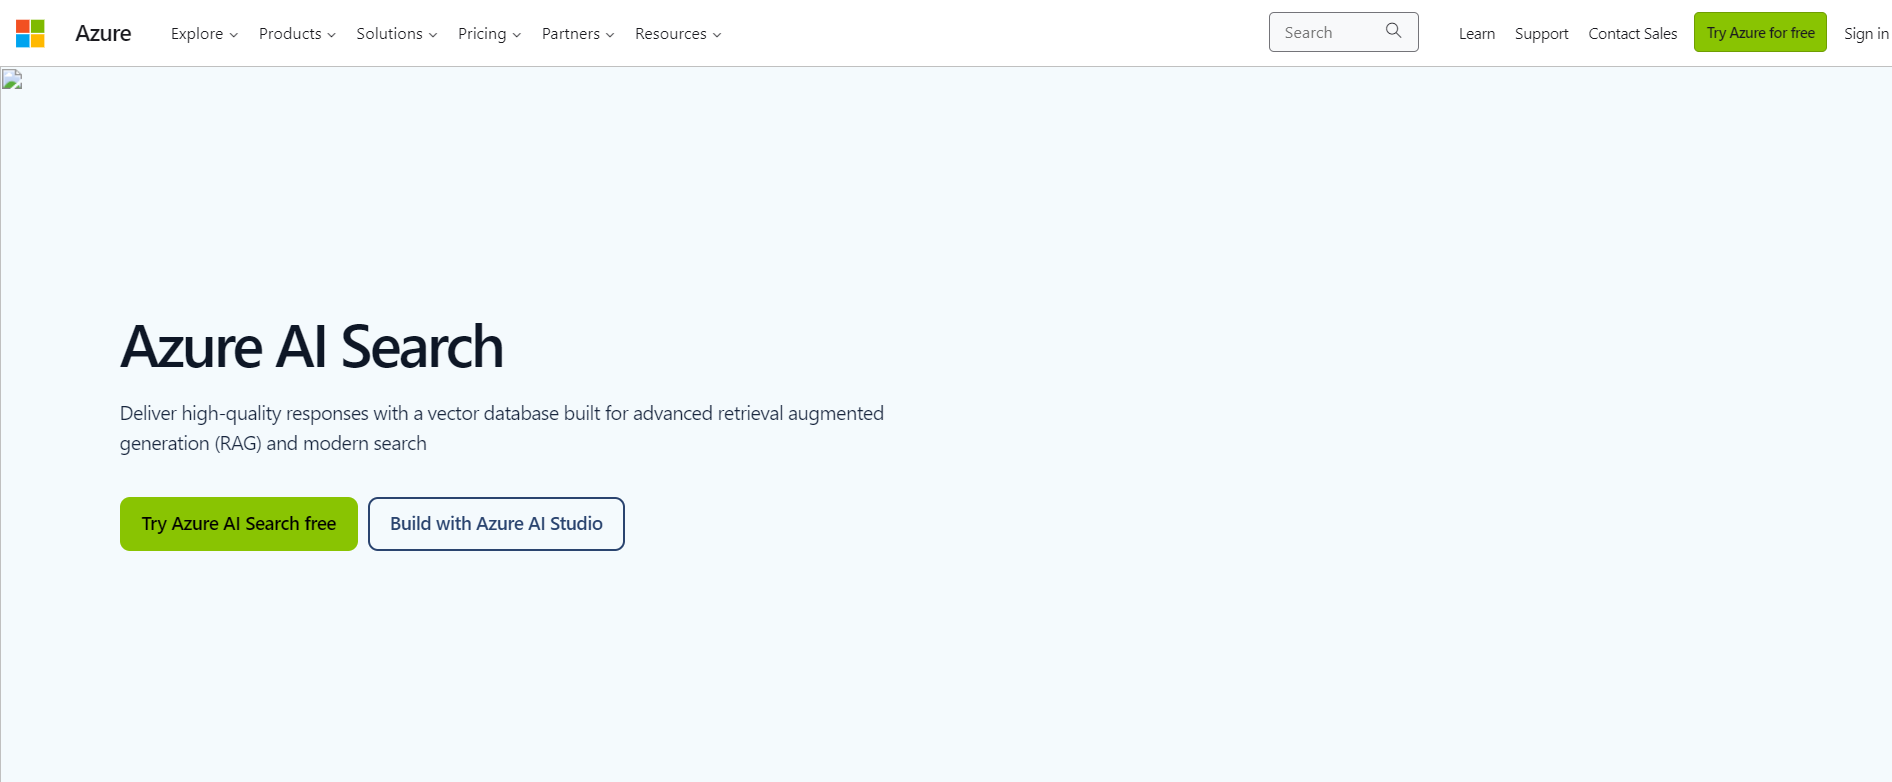Screen dimensions: 1892x782
Task: Choose Build with Azure AI Studio
Action: tap(496, 524)
